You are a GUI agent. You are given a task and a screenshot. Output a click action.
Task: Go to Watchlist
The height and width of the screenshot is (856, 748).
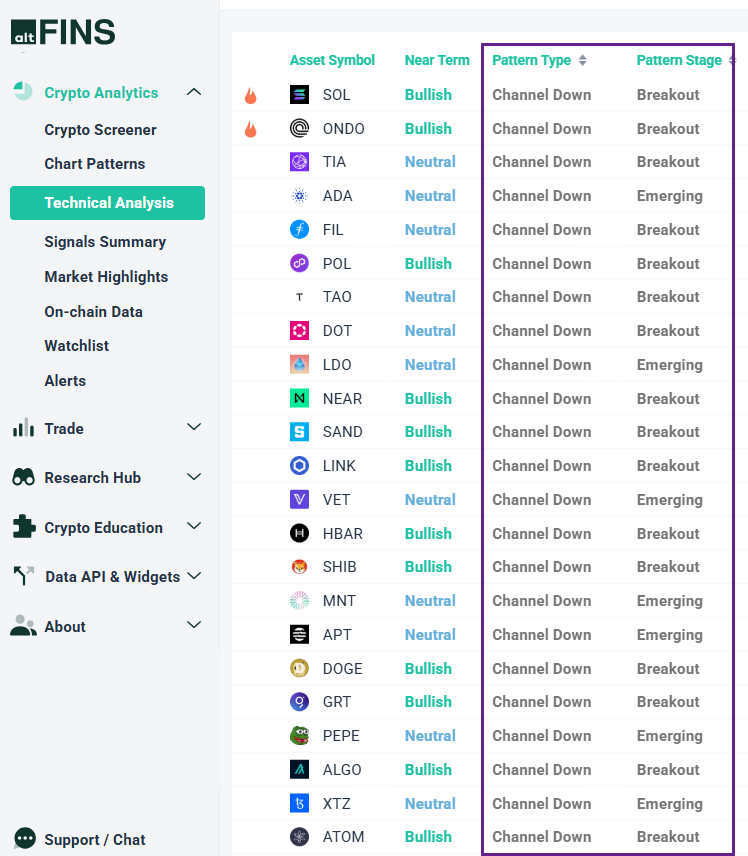coord(76,346)
